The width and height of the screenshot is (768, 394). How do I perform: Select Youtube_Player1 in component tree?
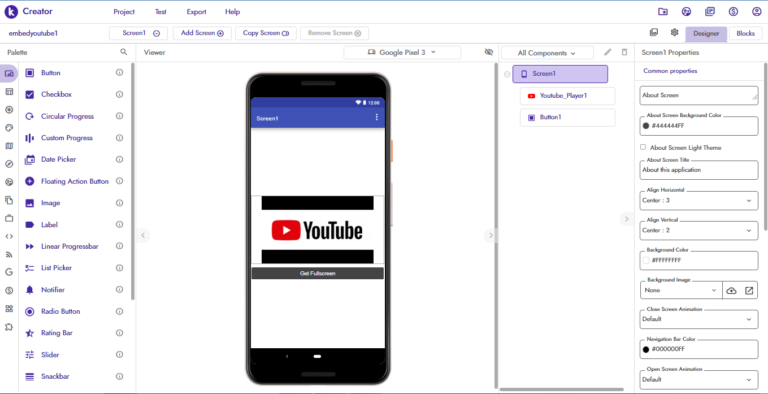pyautogui.click(x=567, y=96)
